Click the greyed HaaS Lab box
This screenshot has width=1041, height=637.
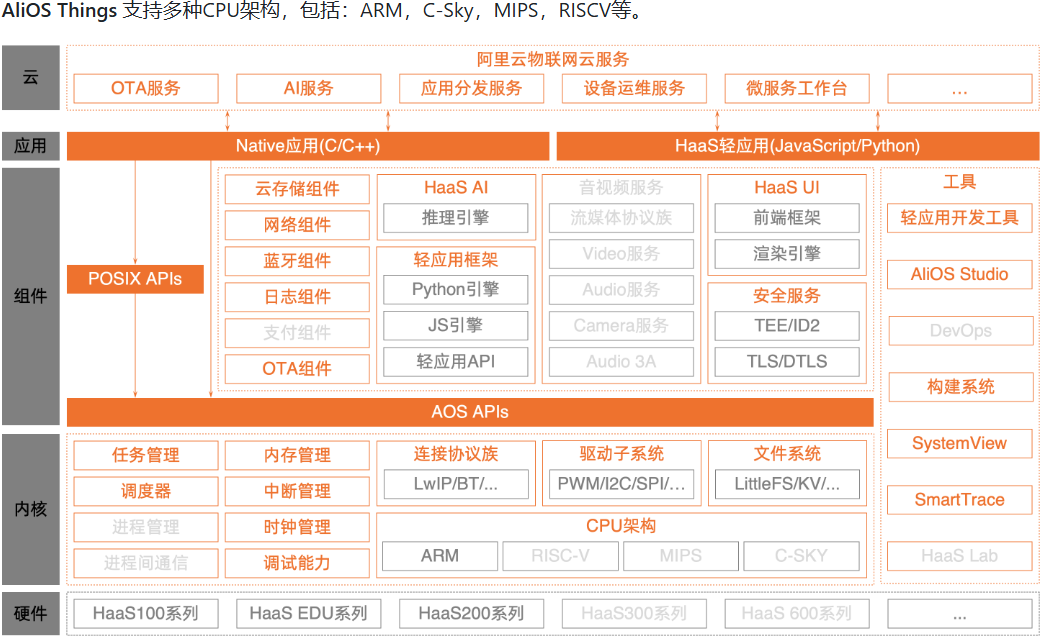pyautogui.click(x=959, y=556)
